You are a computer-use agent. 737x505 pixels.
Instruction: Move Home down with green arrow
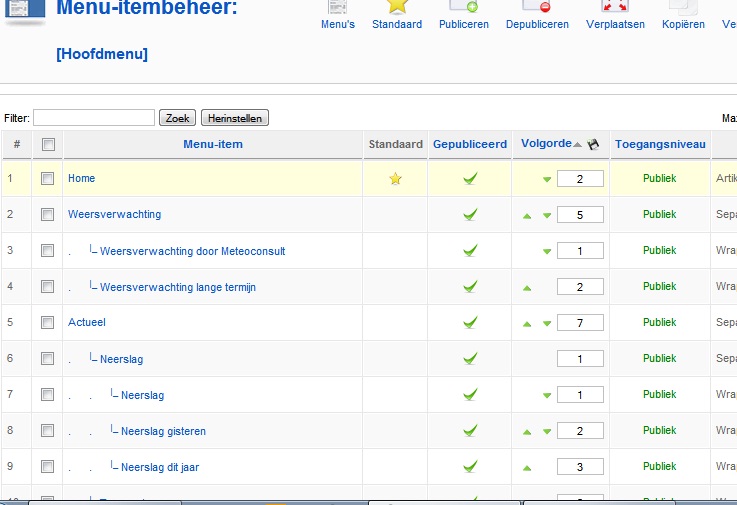pyautogui.click(x=547, y=179)
